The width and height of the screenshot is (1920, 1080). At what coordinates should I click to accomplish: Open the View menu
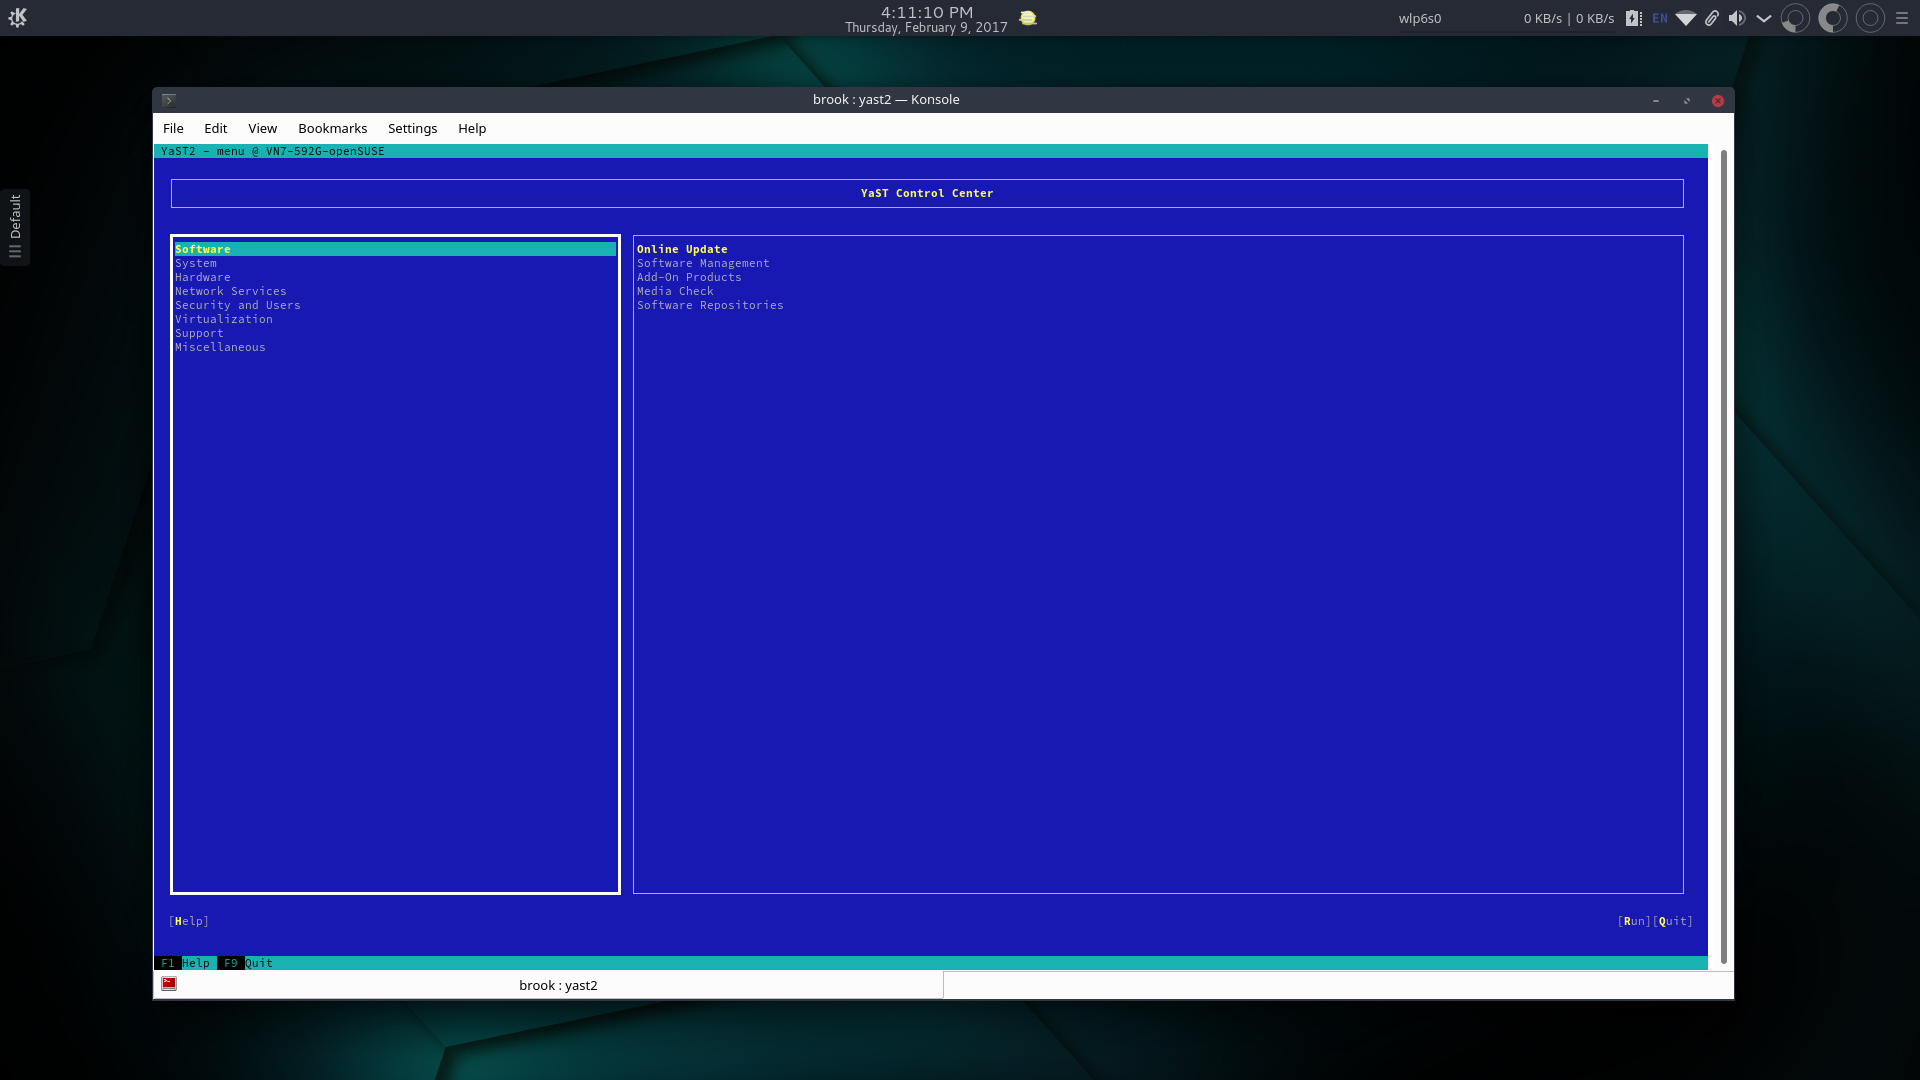(x=262, y=128)
